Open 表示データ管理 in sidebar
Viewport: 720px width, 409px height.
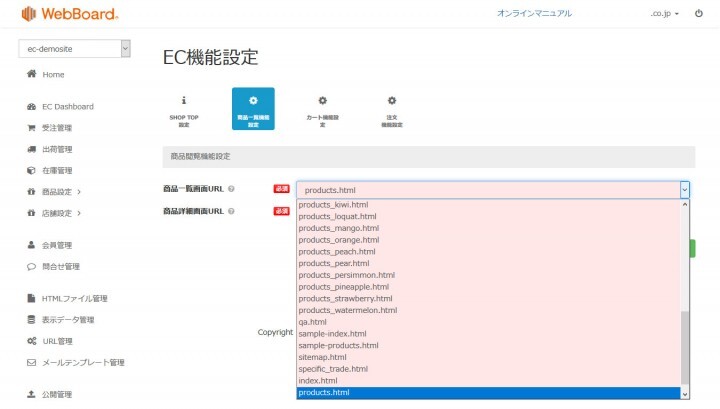tap(68, 319)
